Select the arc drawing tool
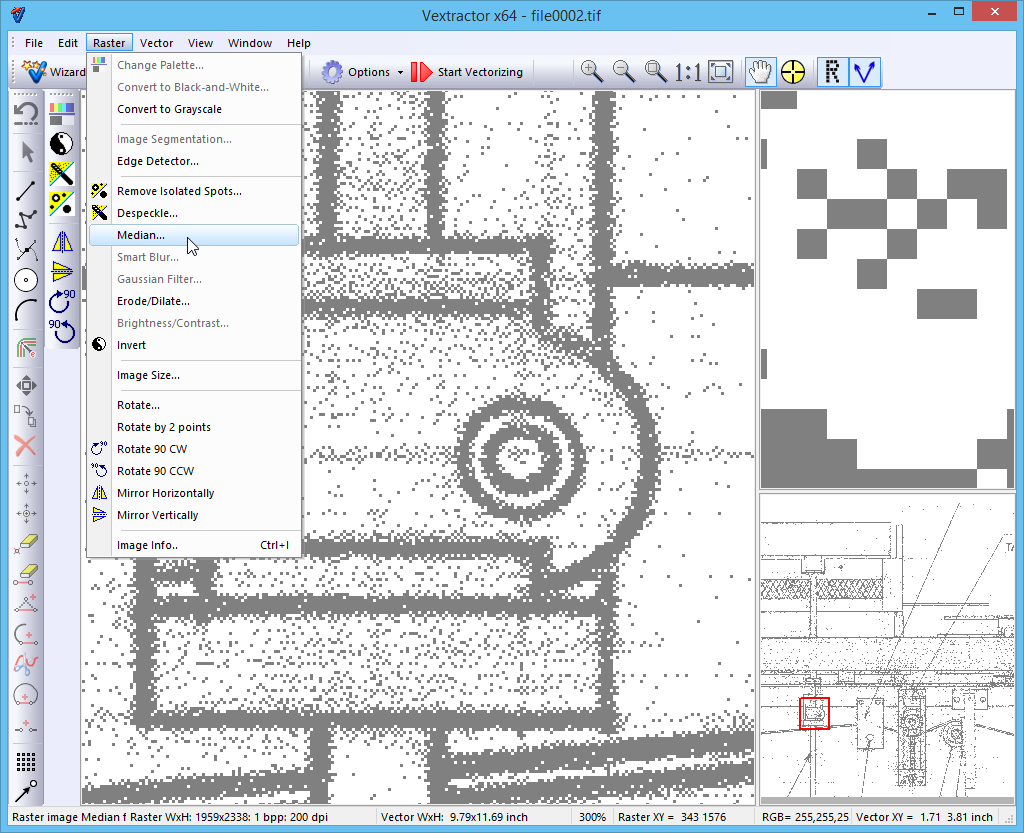Viewport: 1024px width, 833px height. point(27,312)
